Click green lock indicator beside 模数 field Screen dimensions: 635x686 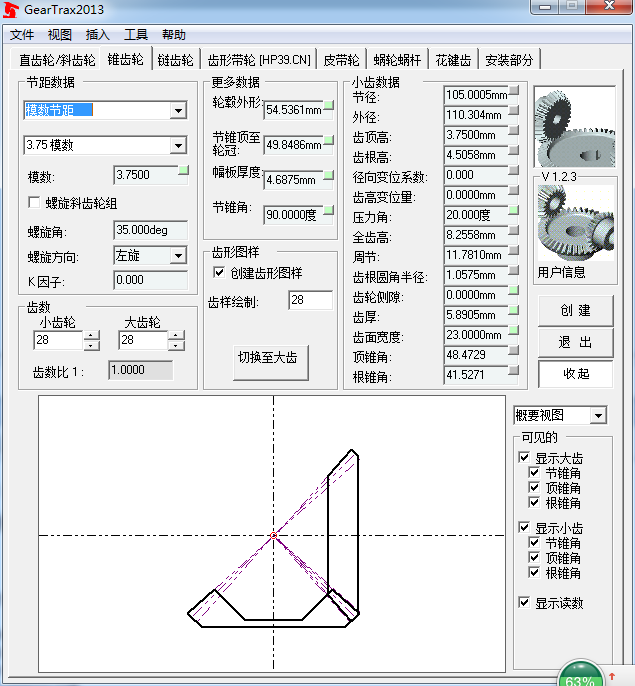point(184,170)
